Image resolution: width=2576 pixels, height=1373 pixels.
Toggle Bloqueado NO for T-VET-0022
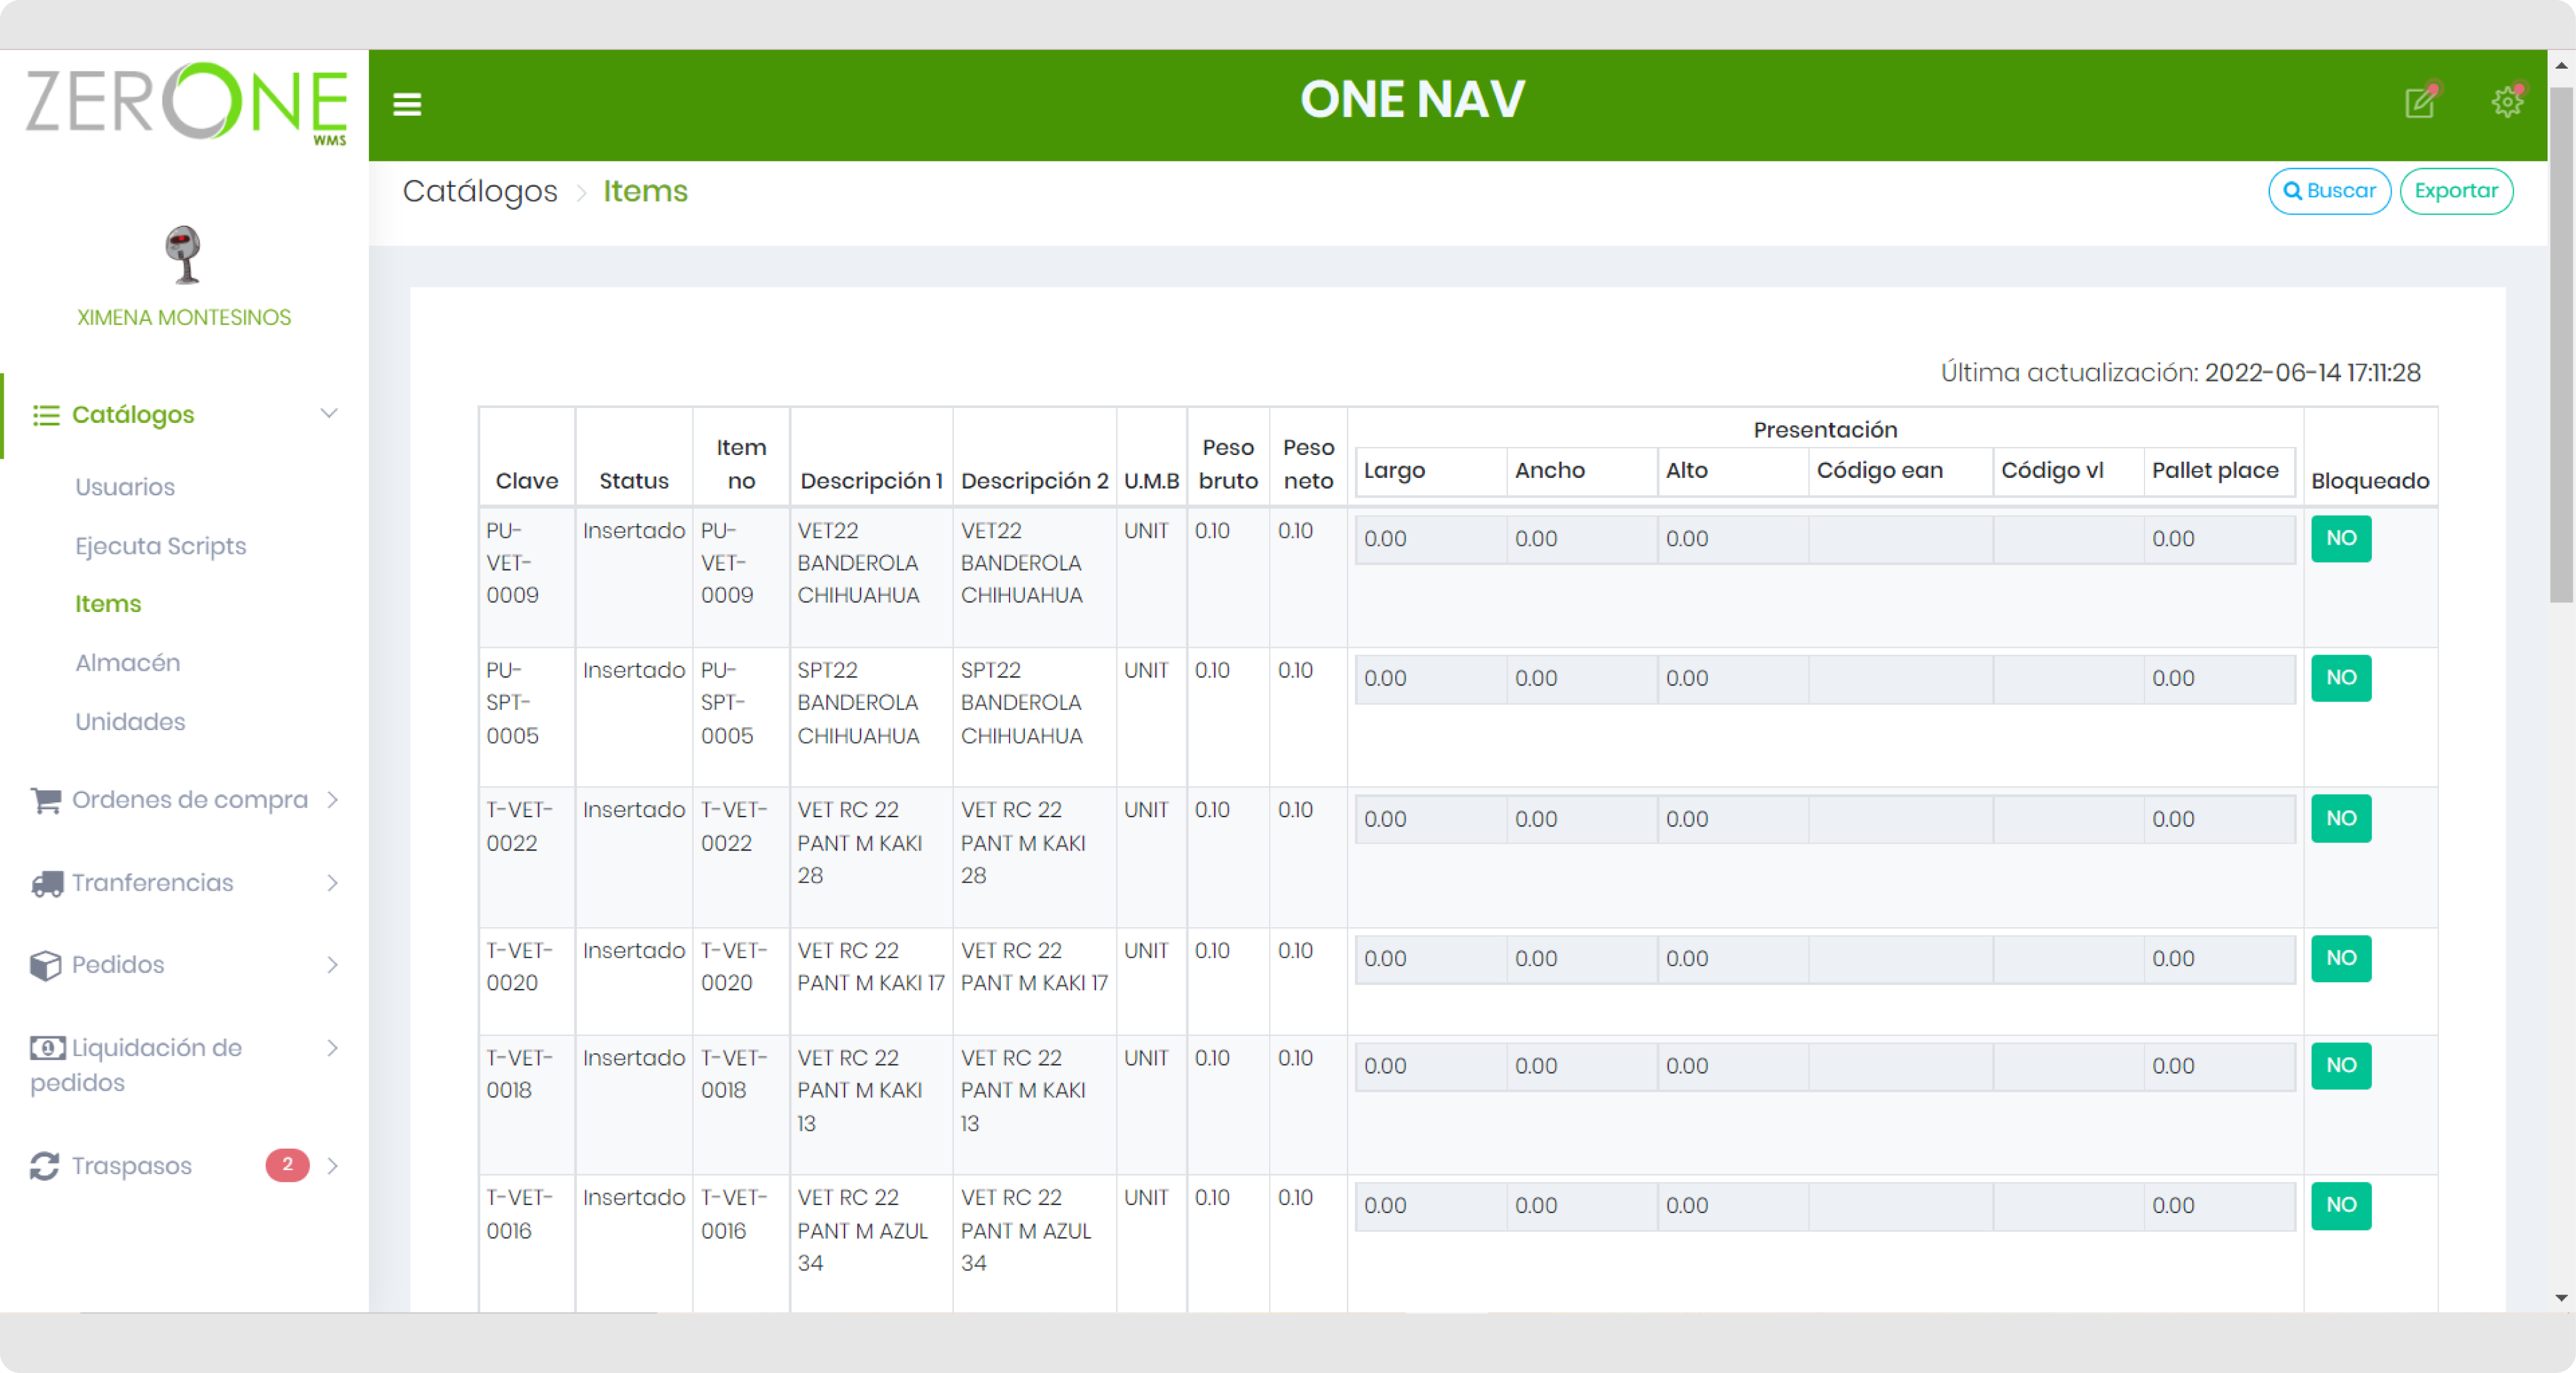[2341, 819]
